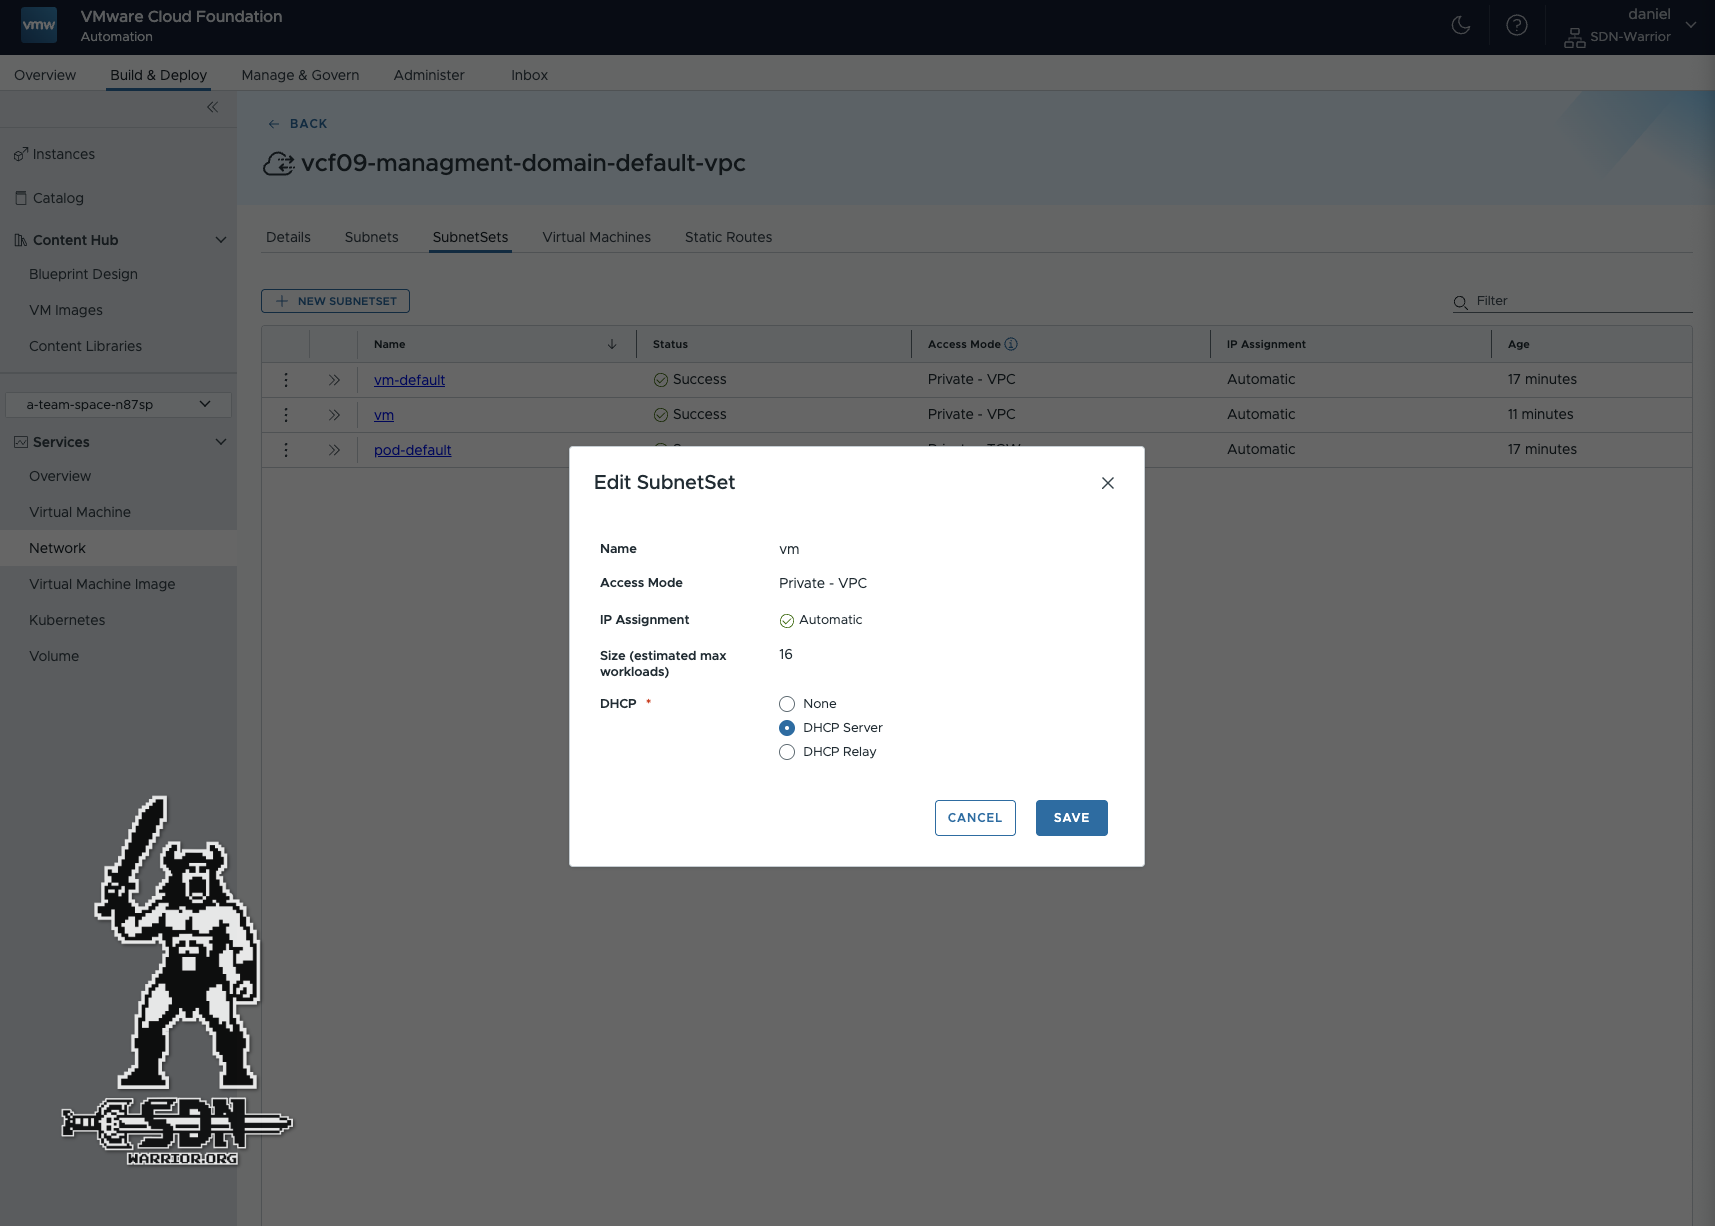Choose the DHCP Relay option
This screenshot has height=1226, width=1715.
(787, 752)
